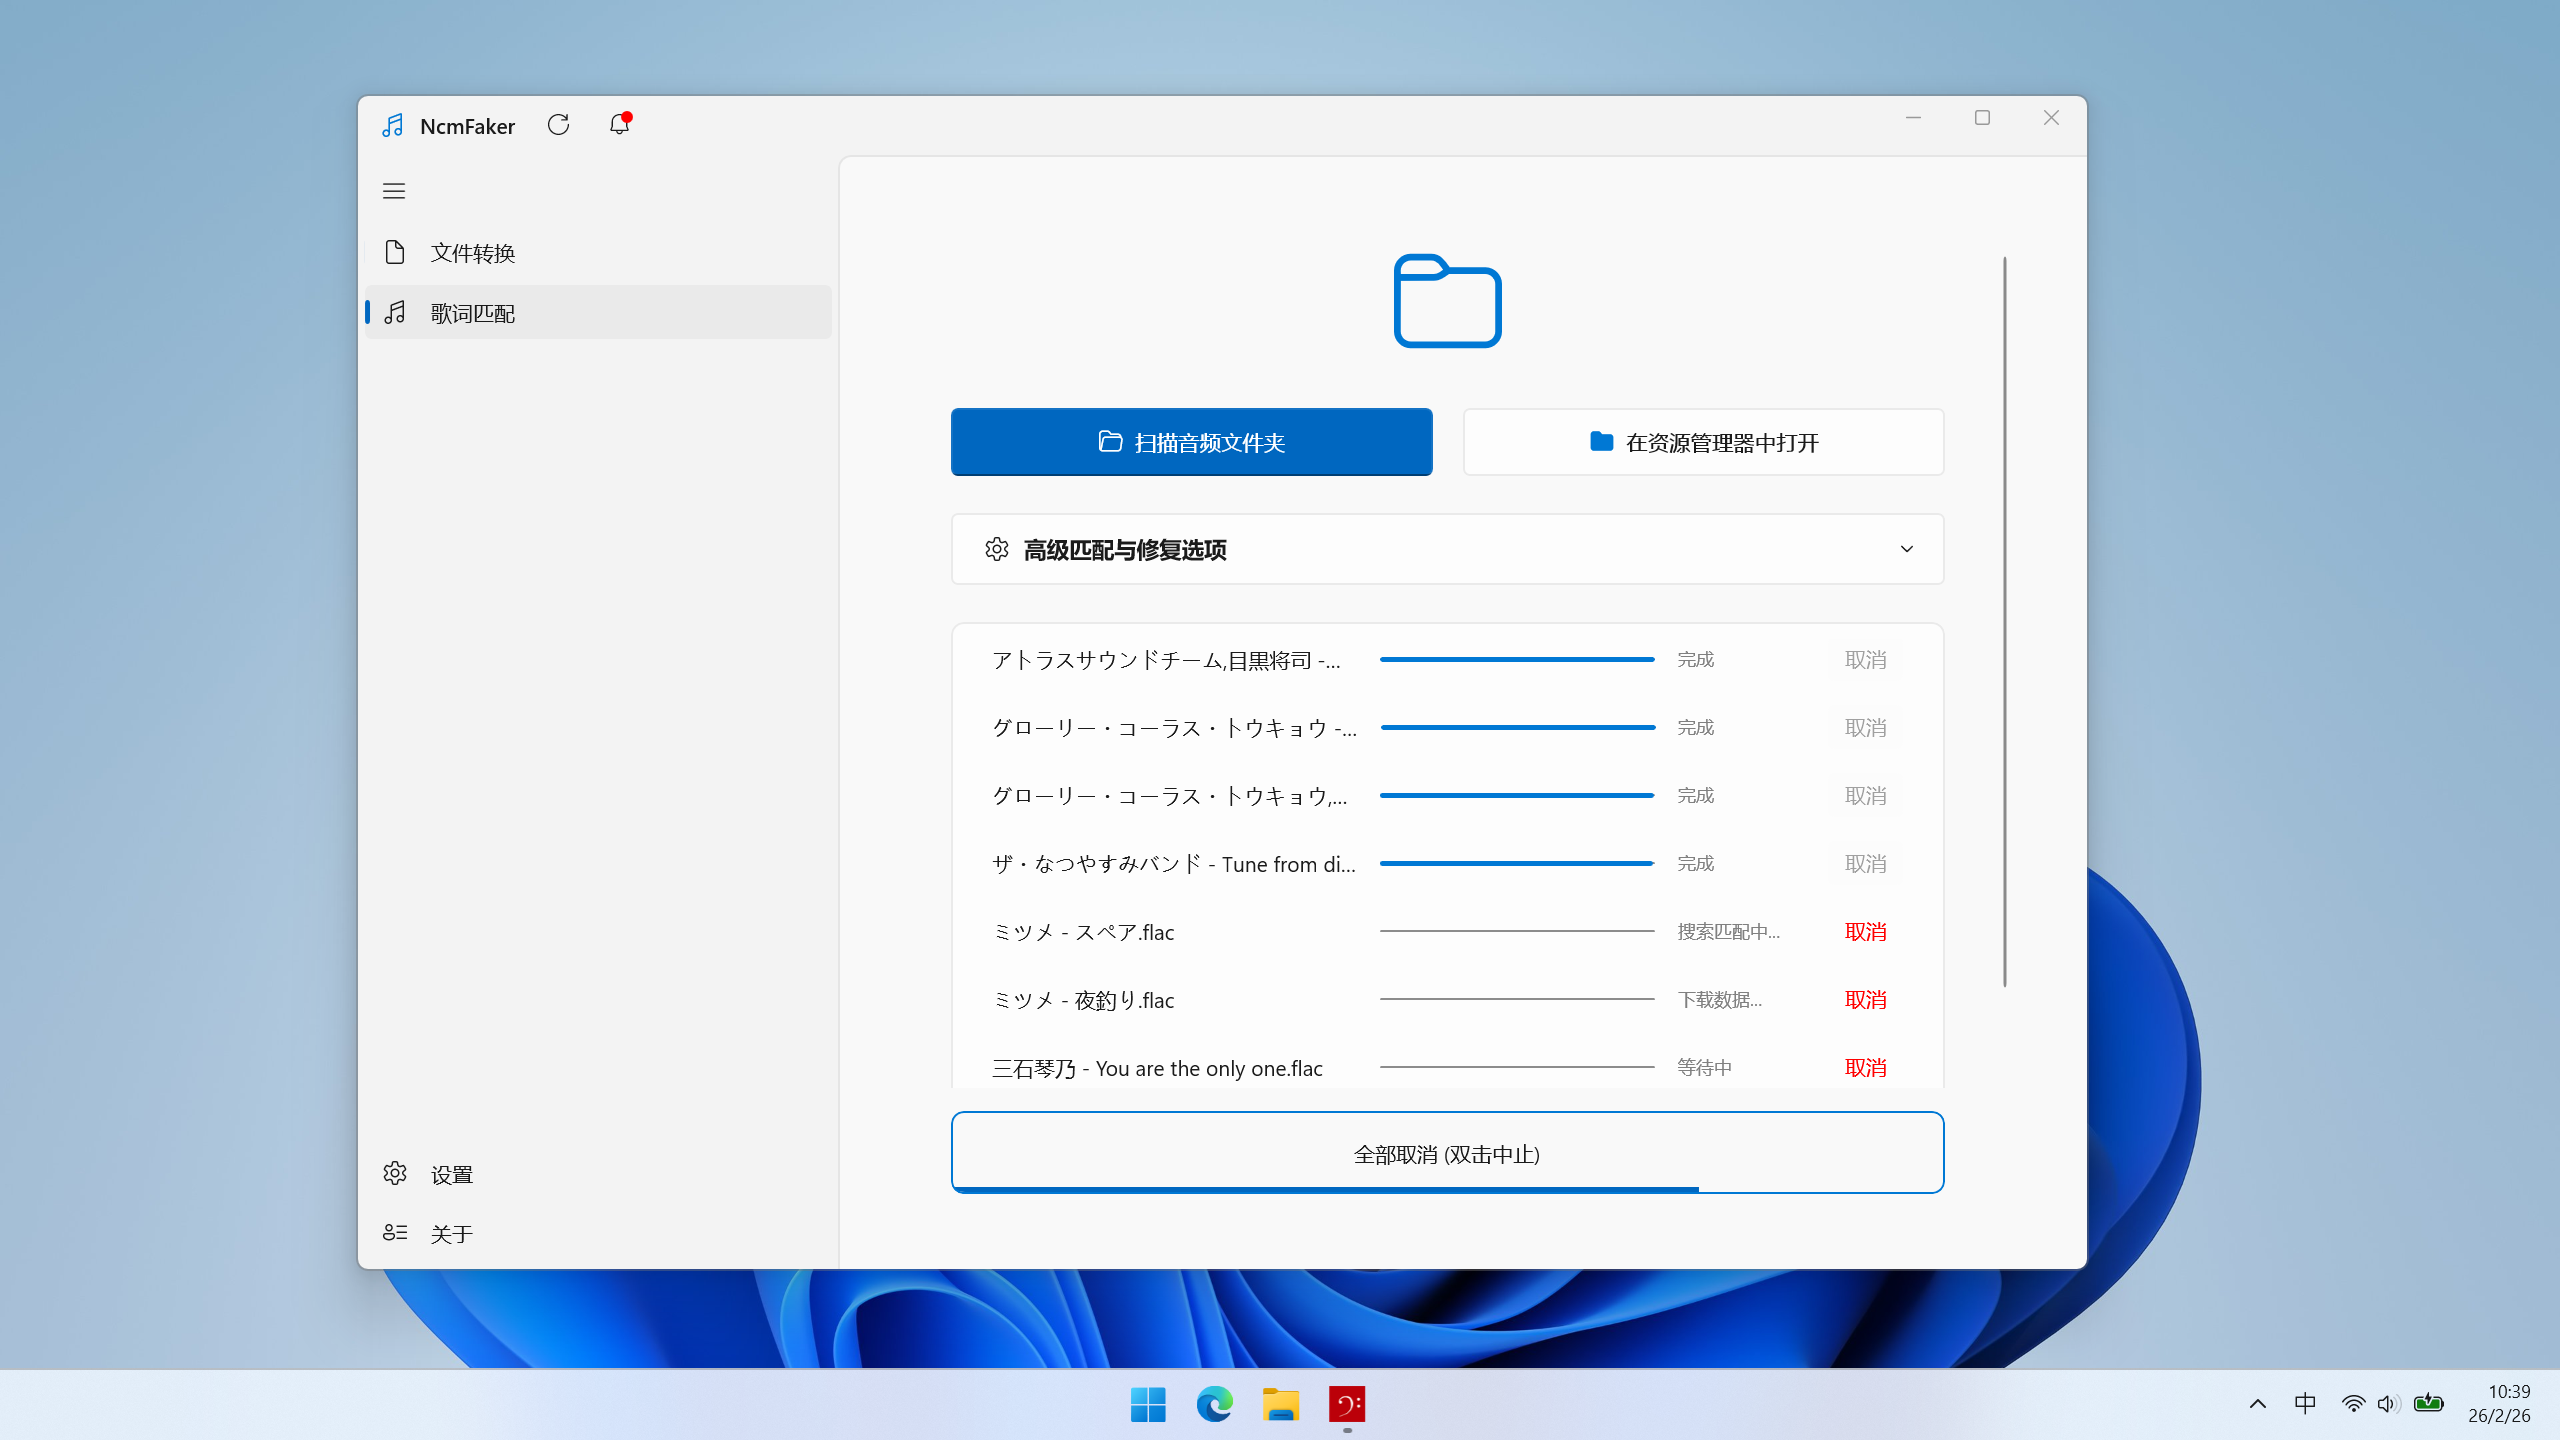
Task: Expand advanced matching options chevron
Action: (1906, 549)
